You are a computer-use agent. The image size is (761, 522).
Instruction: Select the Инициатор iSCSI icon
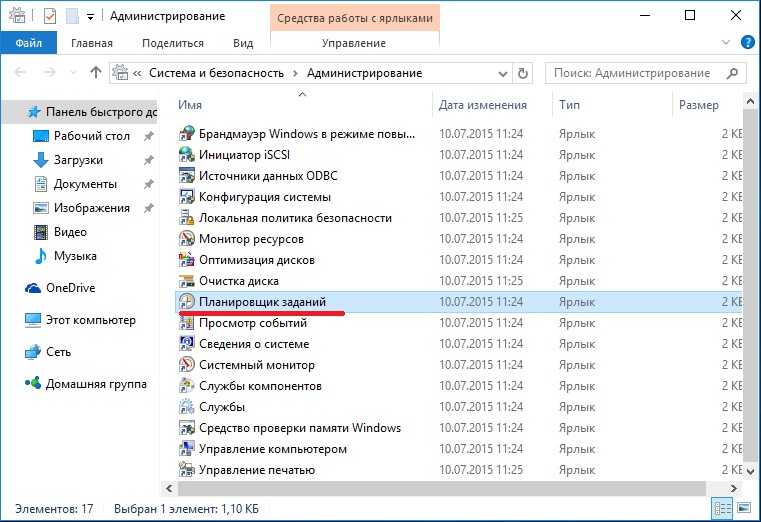point(187,155)
